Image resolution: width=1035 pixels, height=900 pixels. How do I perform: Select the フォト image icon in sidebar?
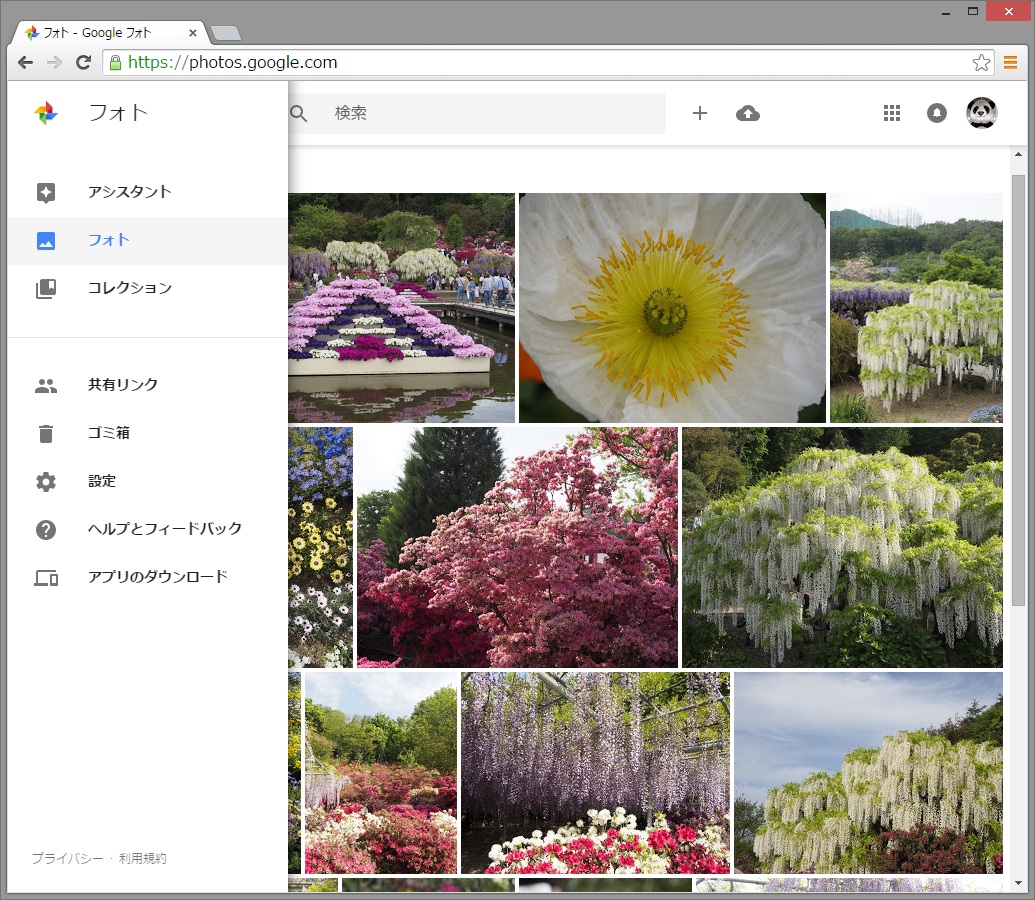46,240
